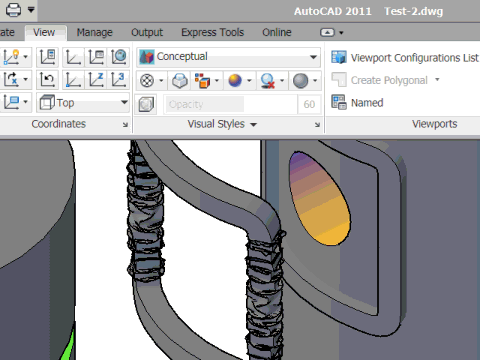Click the UCS Z-Axis Vector icon

pyautogui.click(x=96, y=80)
